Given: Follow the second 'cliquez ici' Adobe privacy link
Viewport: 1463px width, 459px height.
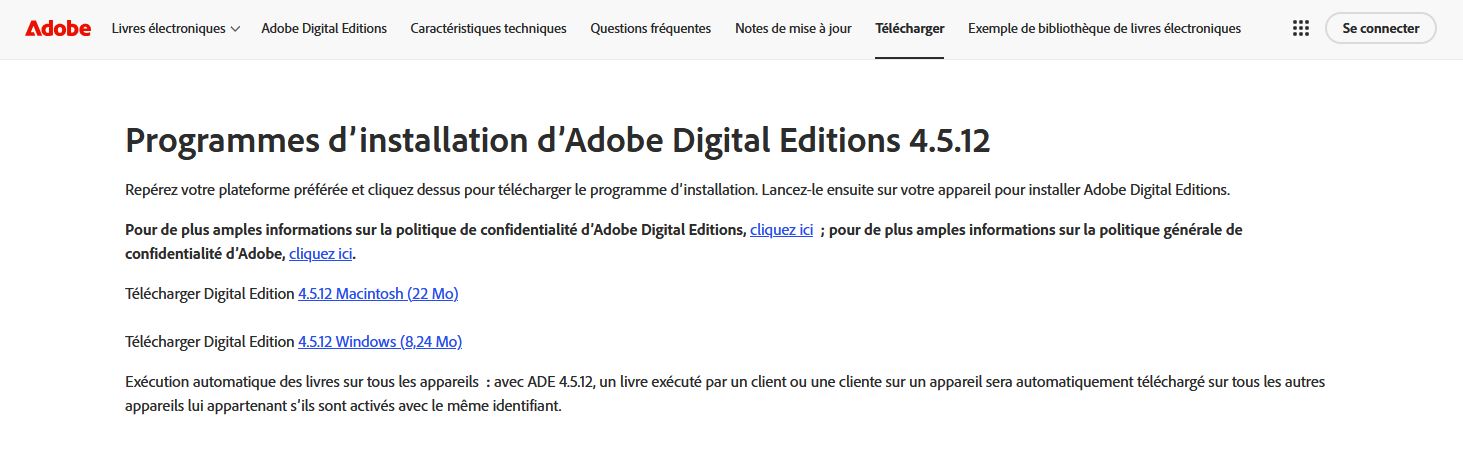Looking at the screenshot, I should coord(320,254).
